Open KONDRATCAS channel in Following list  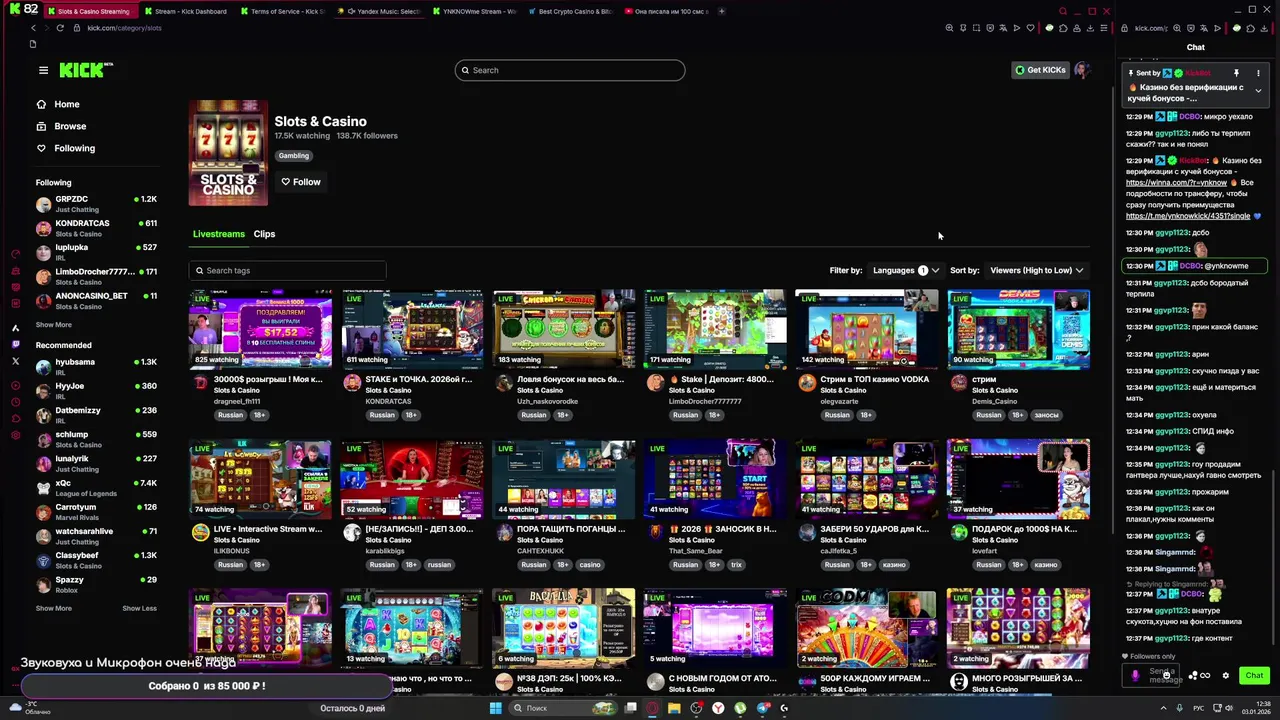coord(97,228)
